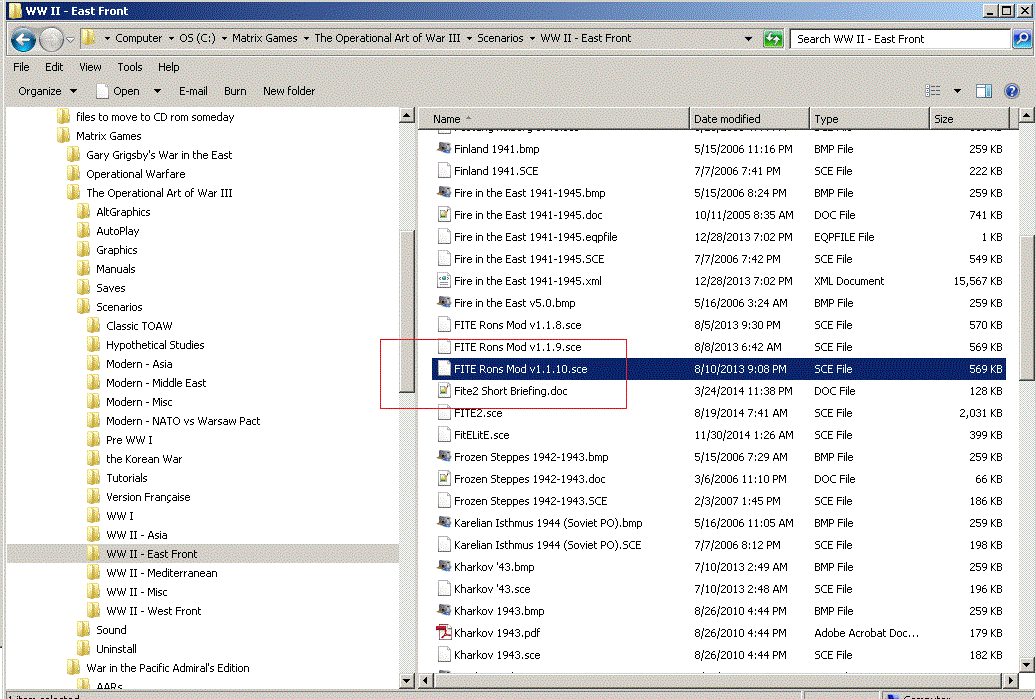Sort files by the Size column header
Image resolution: width=1036 pixels, height=699 pixels.
969,119
